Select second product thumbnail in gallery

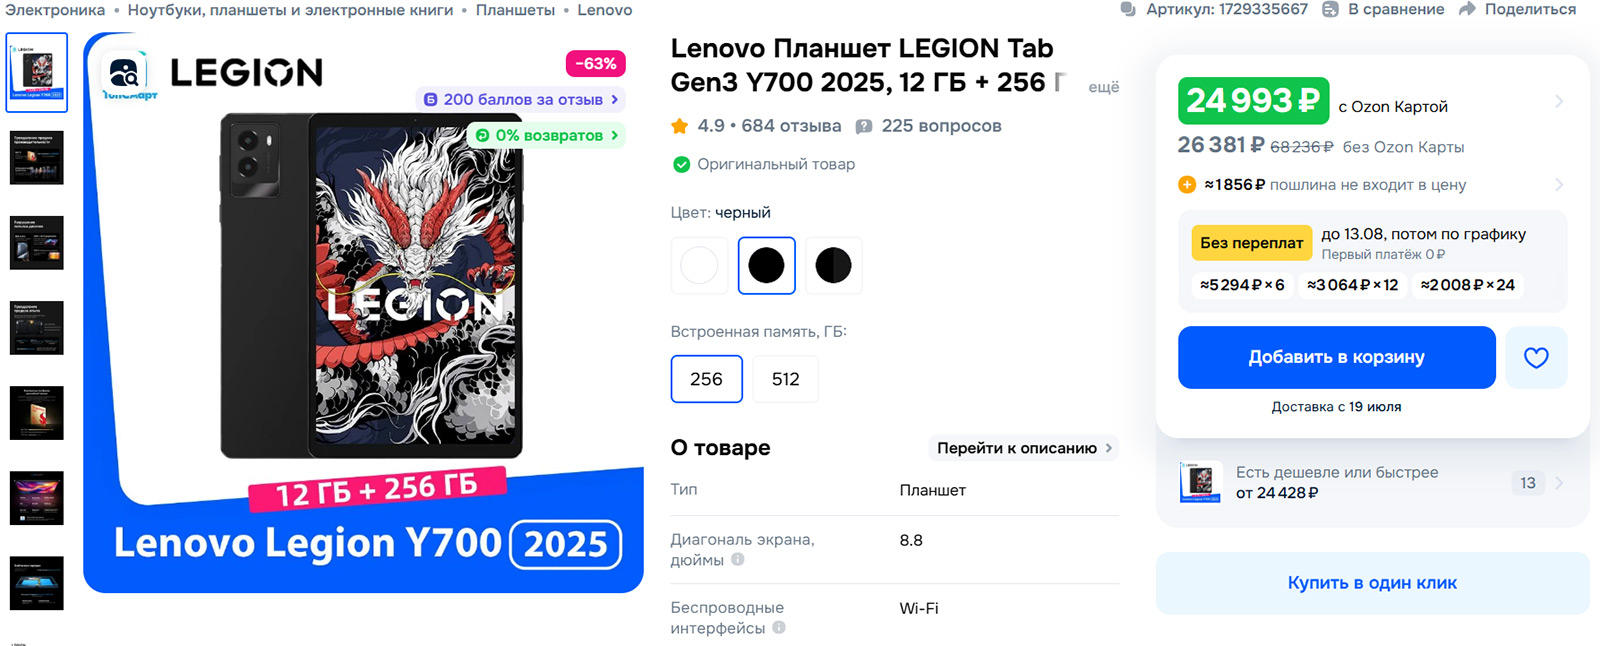pyautogui.click(x=37, y=157)
